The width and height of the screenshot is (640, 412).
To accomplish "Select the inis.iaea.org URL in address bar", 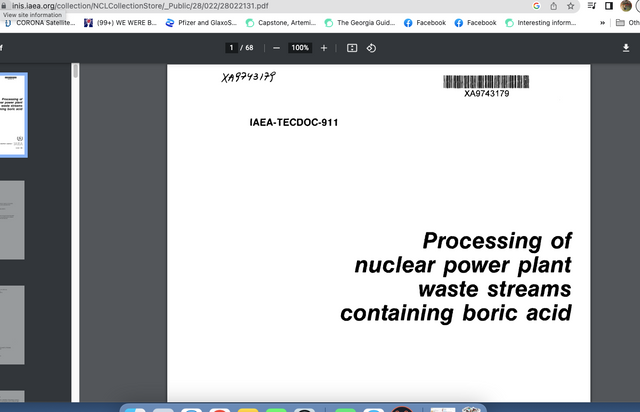I will click(x=140, y=6).
